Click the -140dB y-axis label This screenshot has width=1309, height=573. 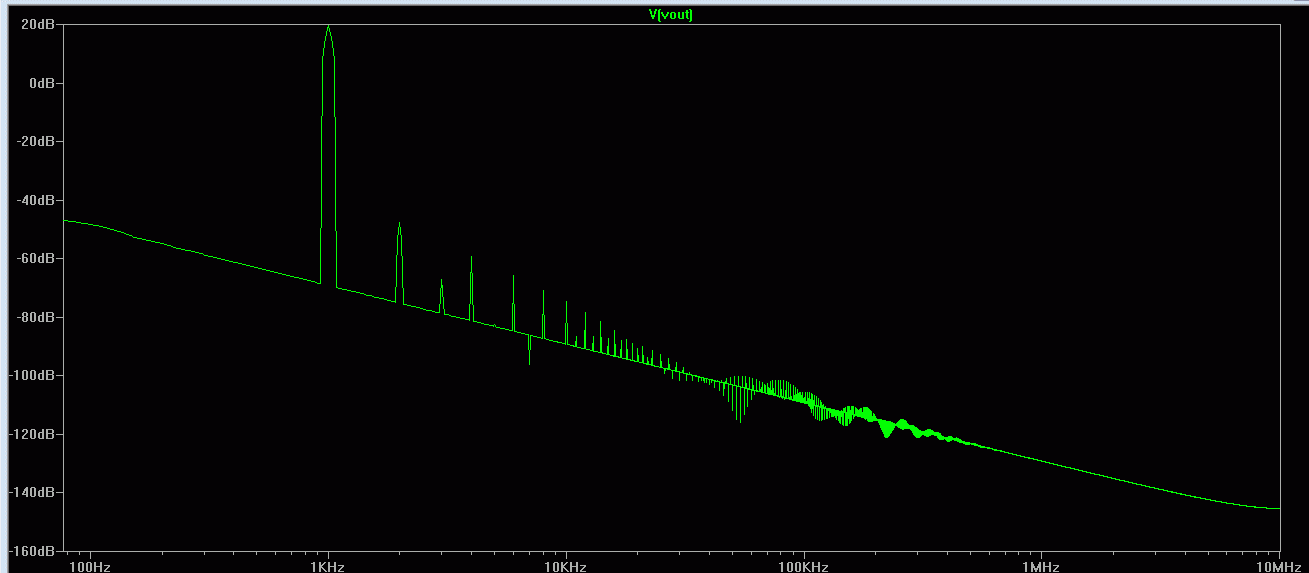tap(32, 492)
